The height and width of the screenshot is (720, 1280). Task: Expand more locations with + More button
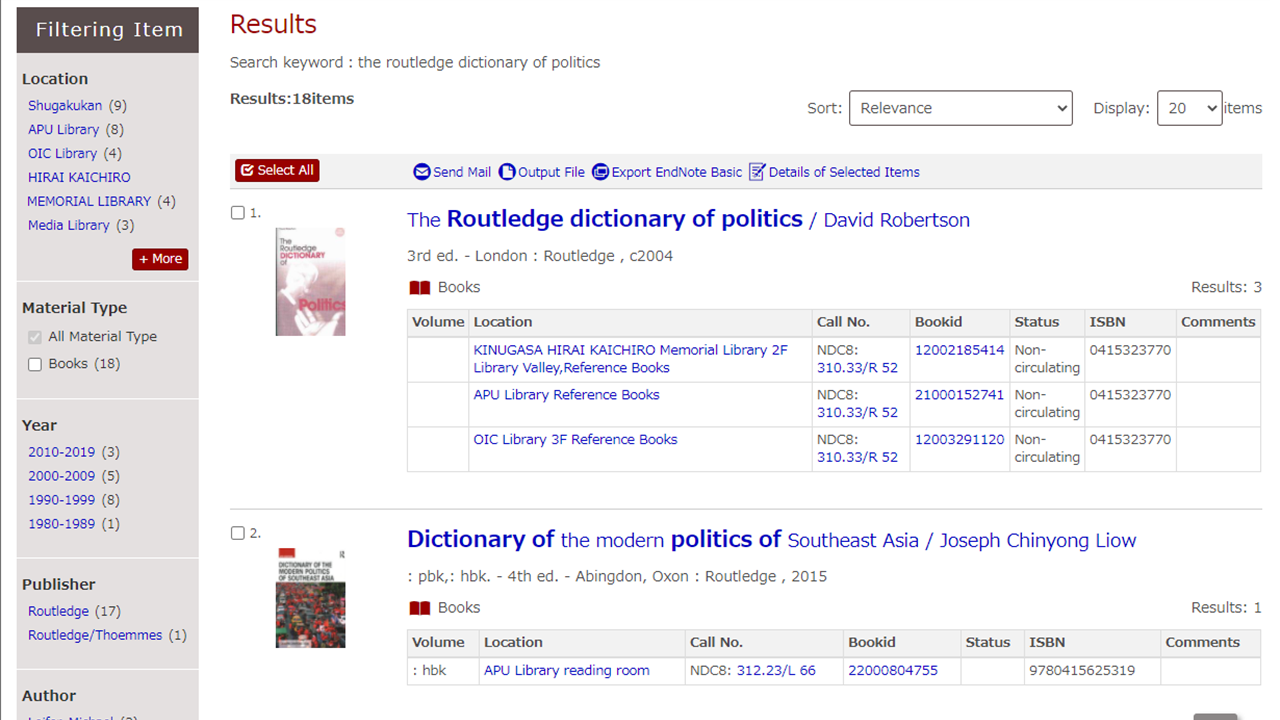click(x=160, y=259)
